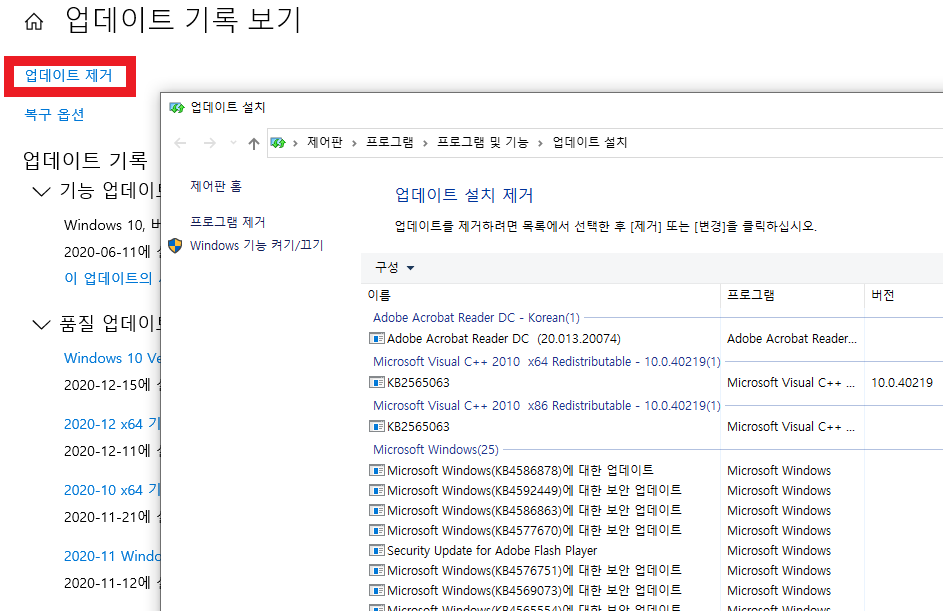943x611 pixels.
Task: Collapse the Visual C++ 2010 x64 Redistributable group
Action: pos(547,361)
